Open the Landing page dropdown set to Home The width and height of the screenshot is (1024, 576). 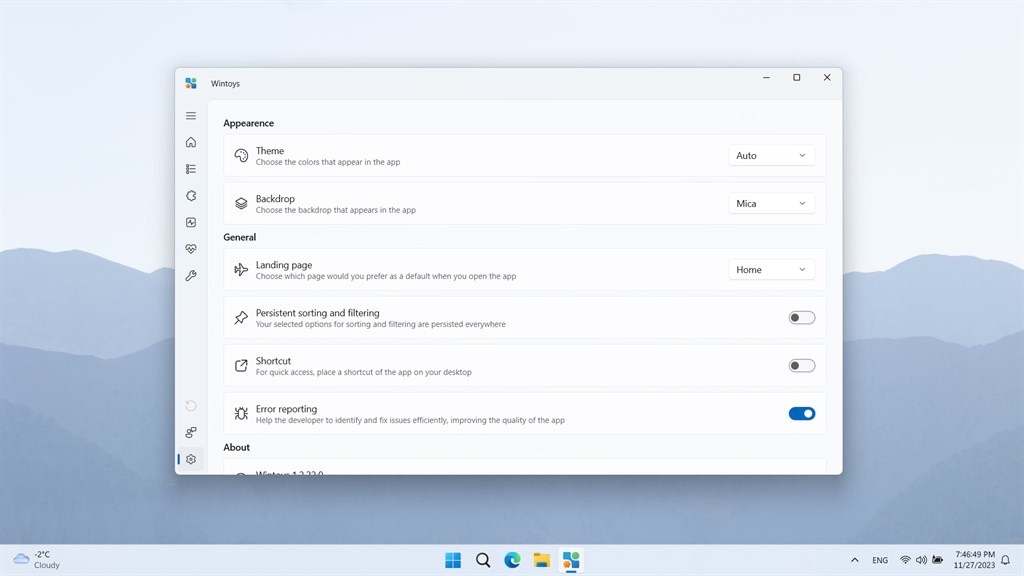point(771,270)
